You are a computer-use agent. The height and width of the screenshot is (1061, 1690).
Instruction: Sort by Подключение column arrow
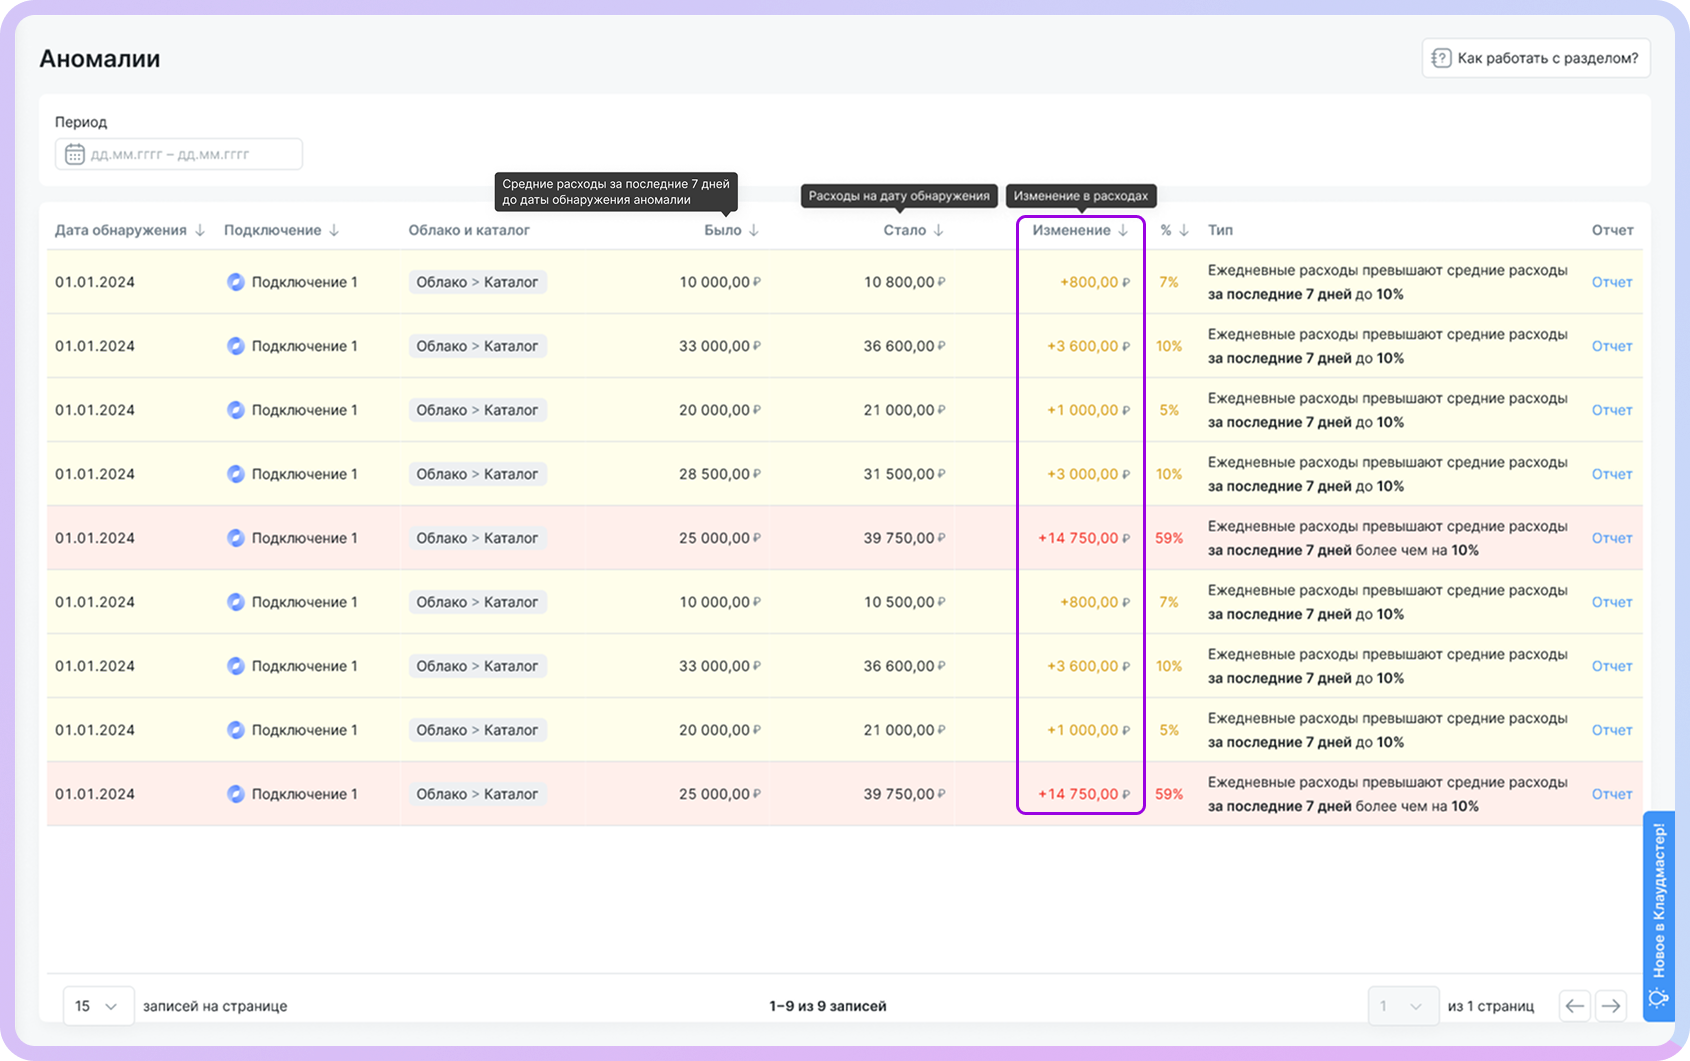click(334, 230)
